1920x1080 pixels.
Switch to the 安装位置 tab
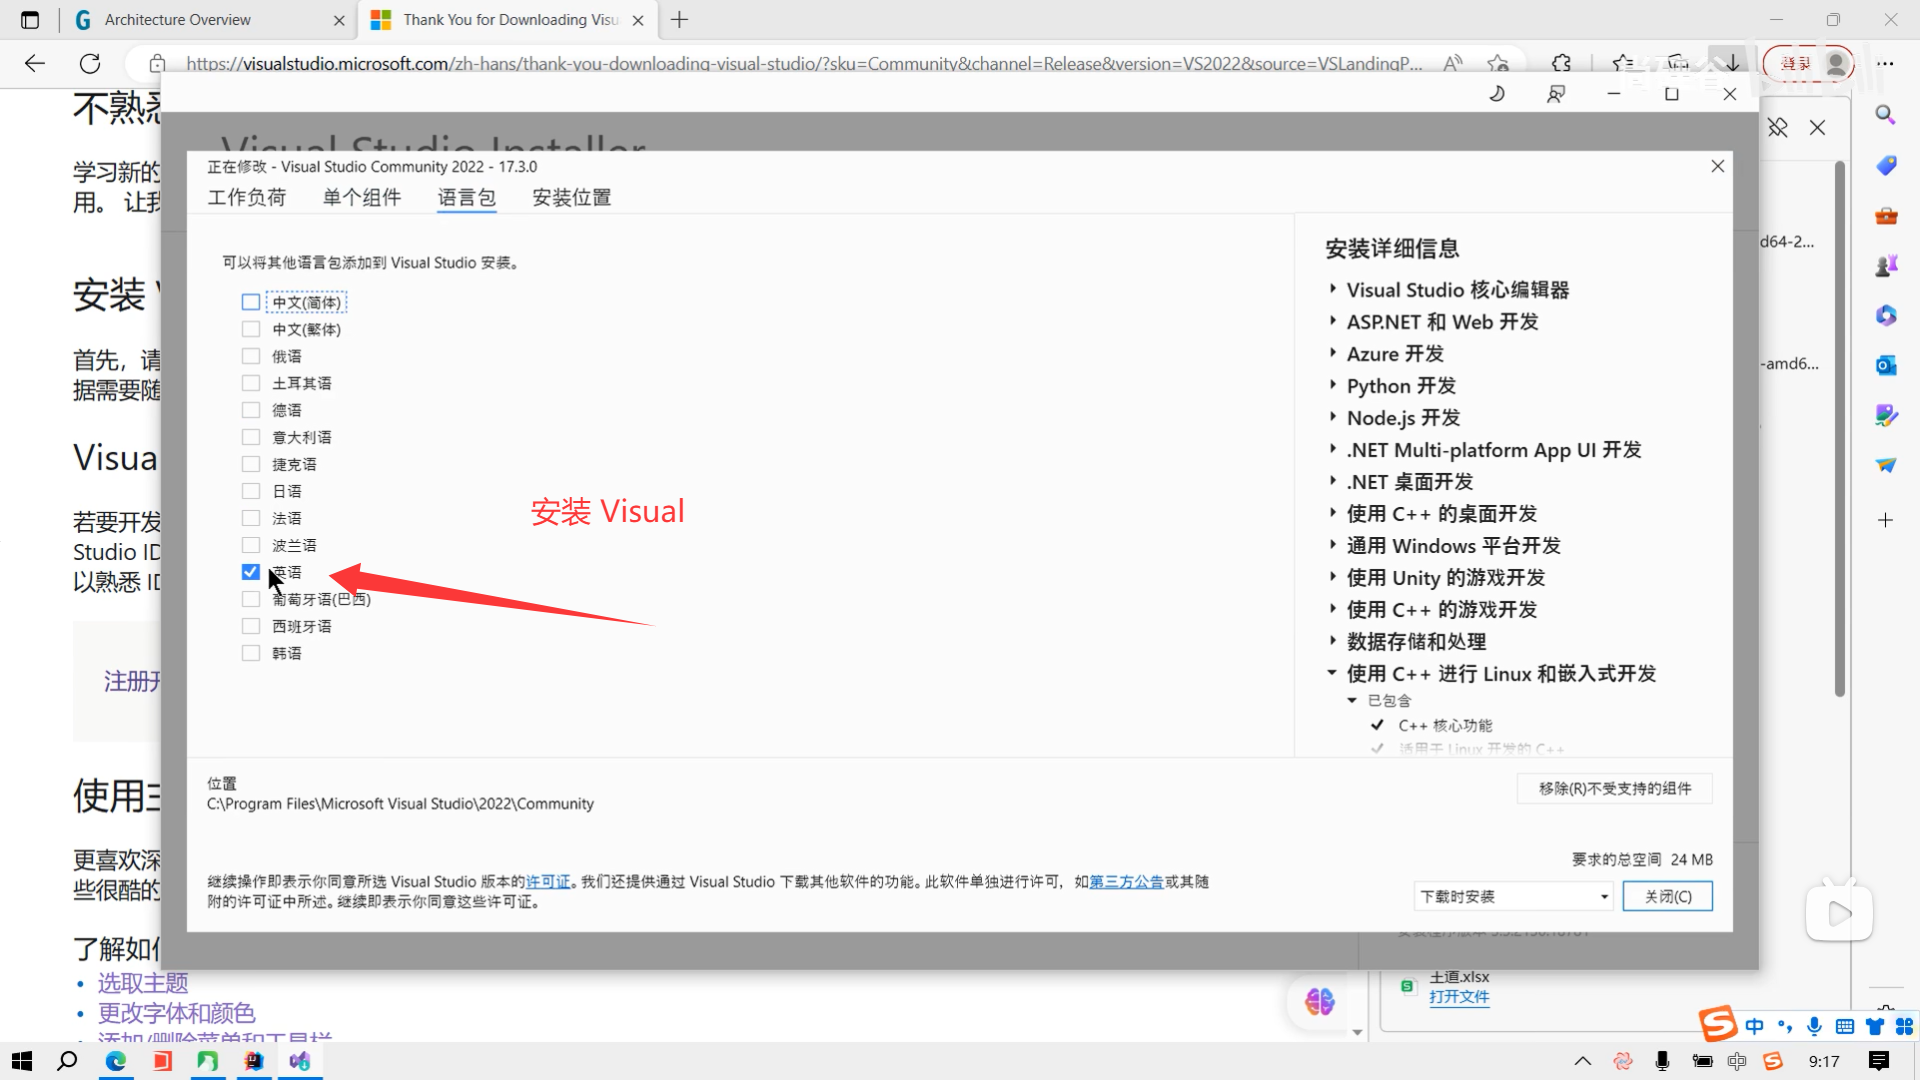(x=571, y=197)
